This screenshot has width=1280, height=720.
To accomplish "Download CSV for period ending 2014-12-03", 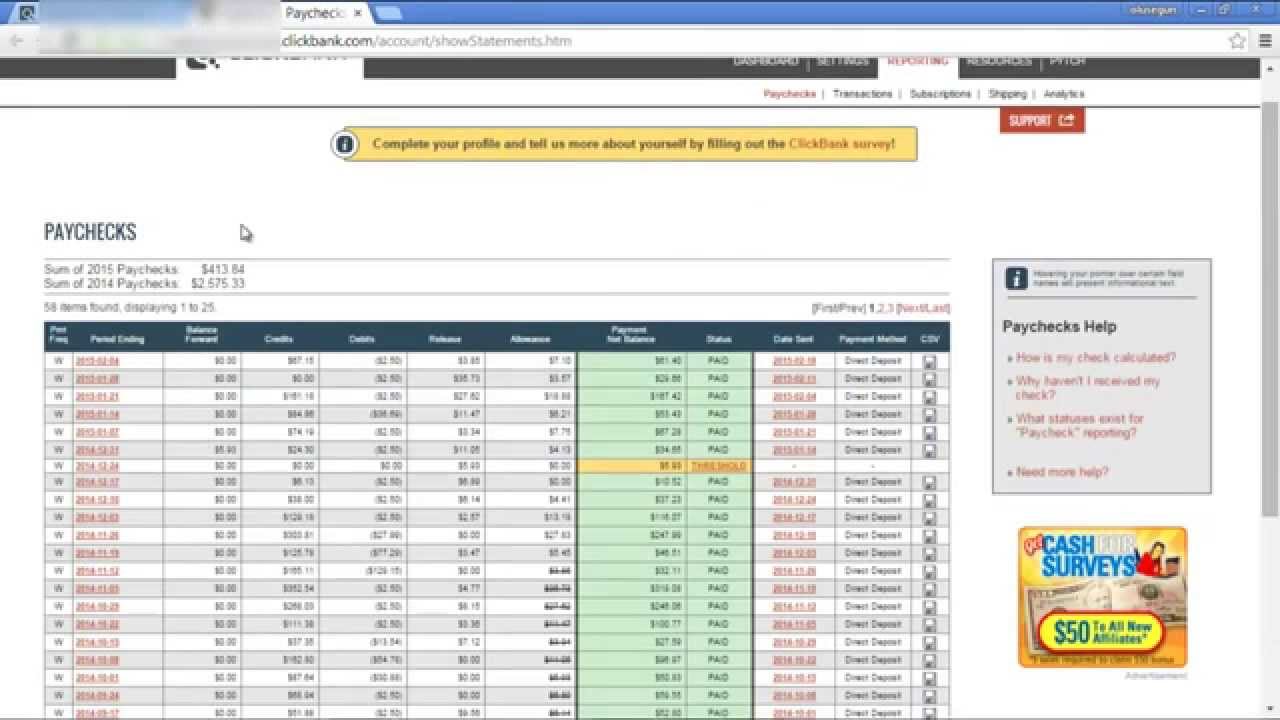I will point(929,519).
